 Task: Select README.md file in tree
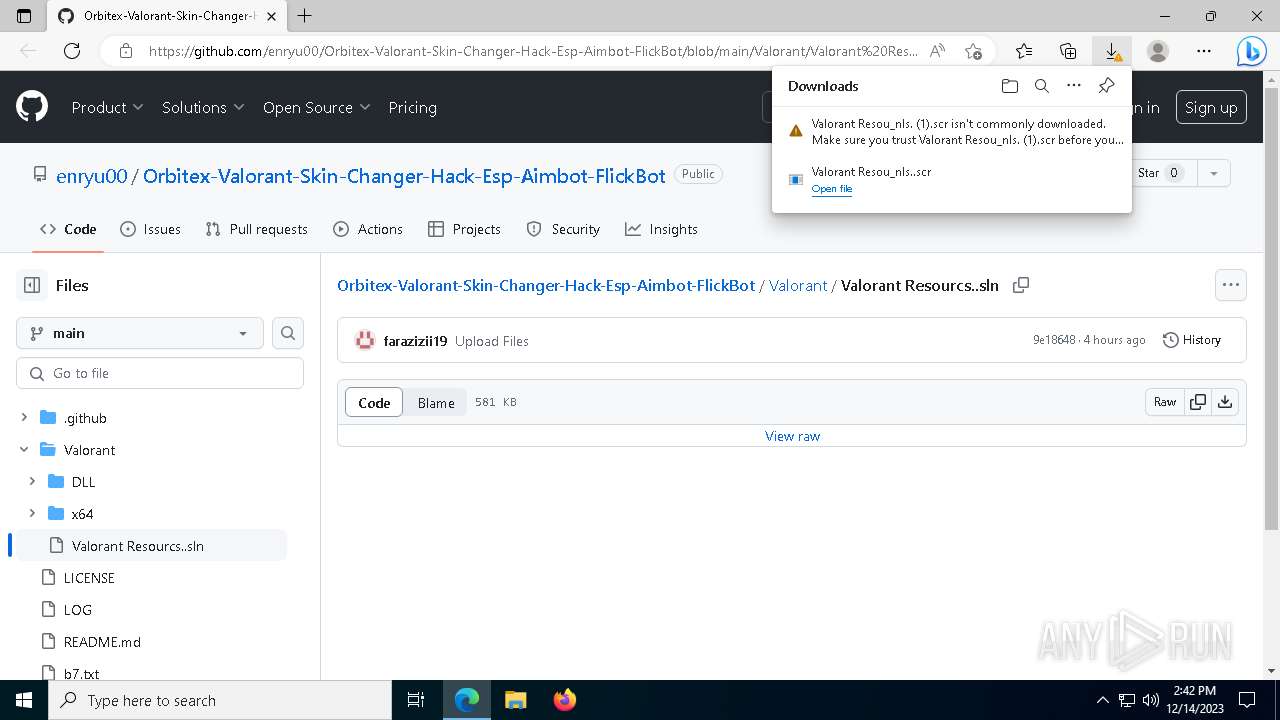[102, 642]
